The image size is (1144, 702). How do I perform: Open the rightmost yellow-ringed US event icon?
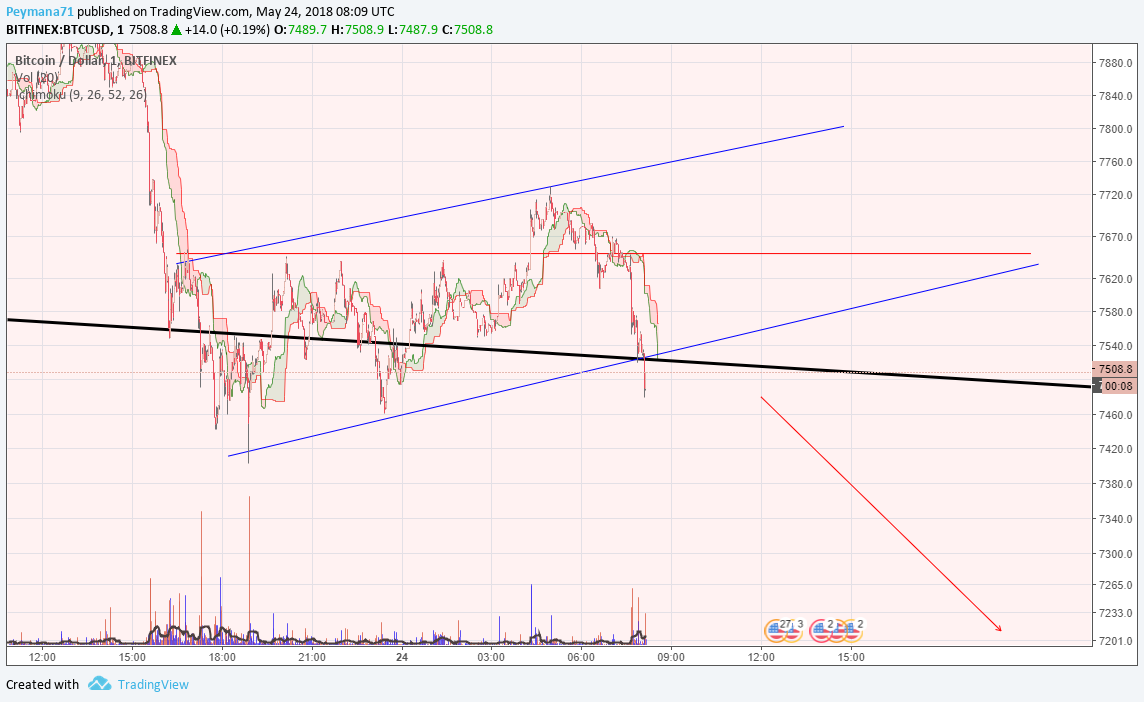(851, 630)
